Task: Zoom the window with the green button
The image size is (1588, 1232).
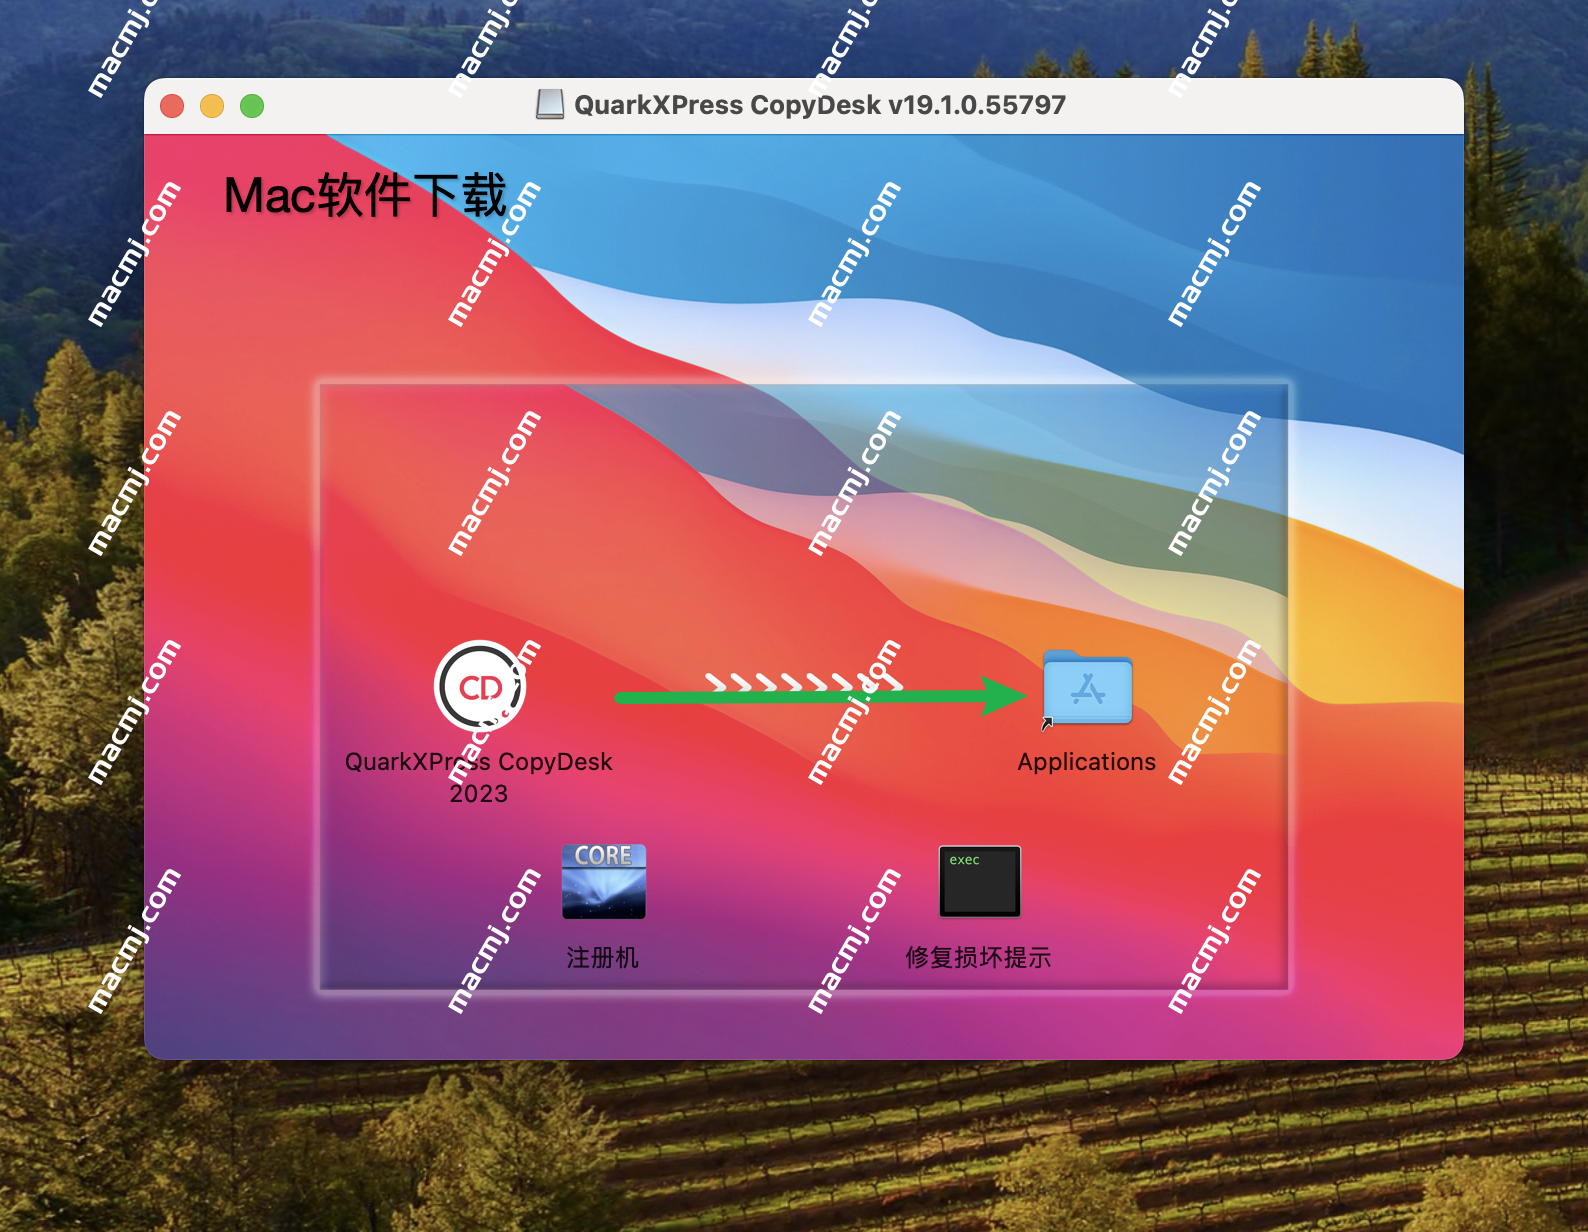Action: pyautogui.click(x=252, y=106)
